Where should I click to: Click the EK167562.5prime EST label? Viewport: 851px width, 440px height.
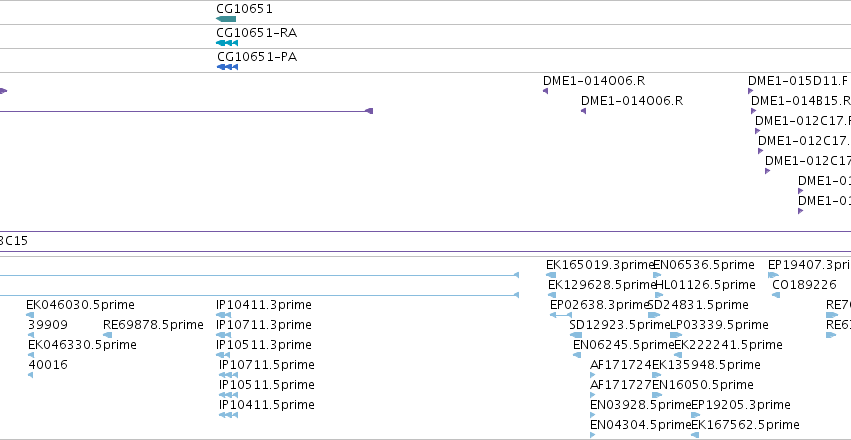coord(745,425)
